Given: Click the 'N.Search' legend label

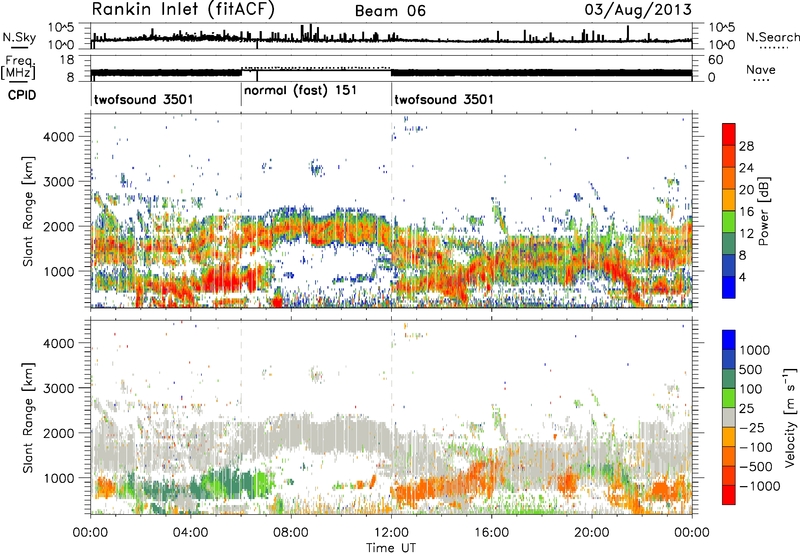Looking at the screenshot, I should pos(772,37).
